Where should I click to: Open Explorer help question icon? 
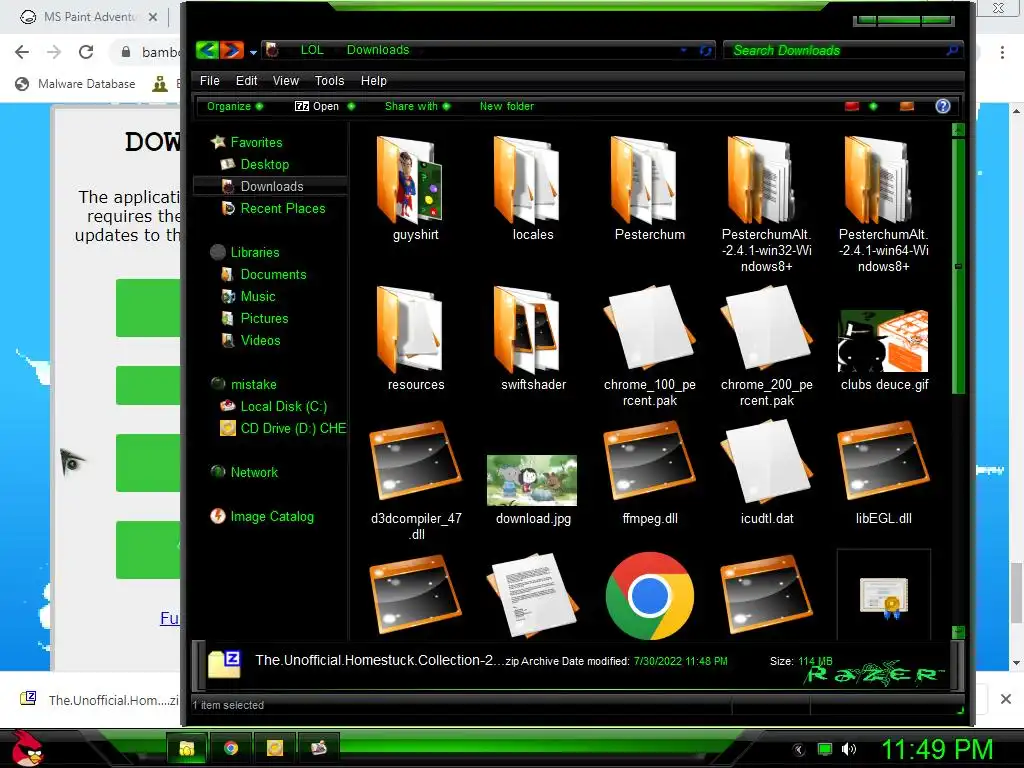pyautogui.click(x=942, y=106)
